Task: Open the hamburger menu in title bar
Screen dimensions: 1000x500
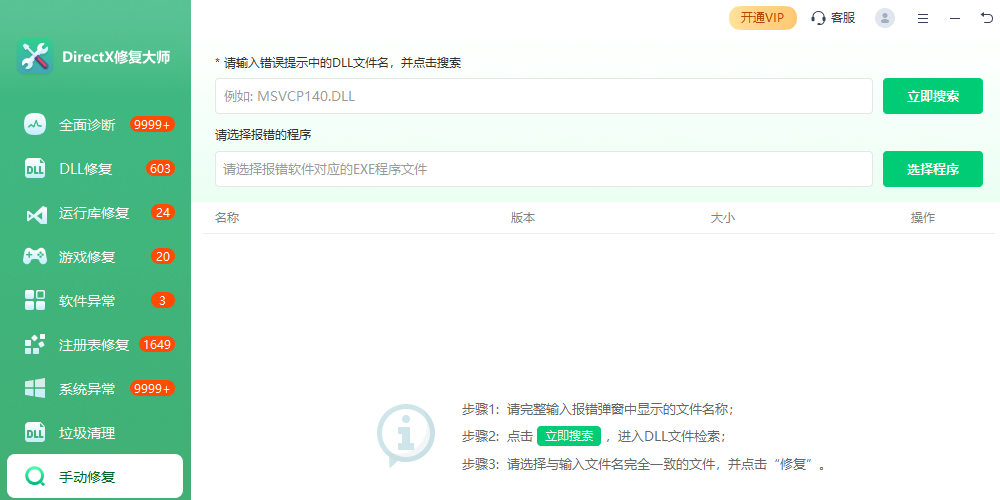Action: [923, 18]
